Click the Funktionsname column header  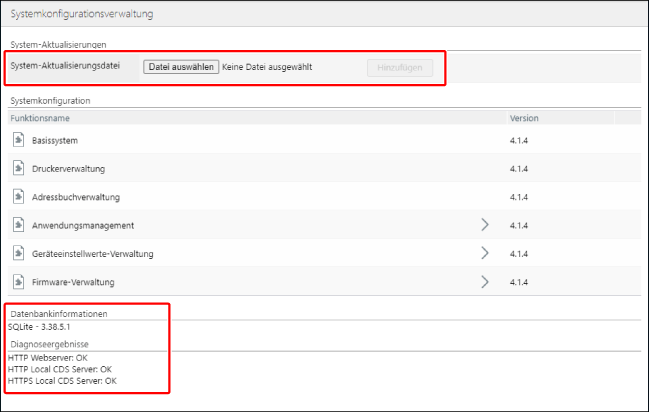click(41, 117)
